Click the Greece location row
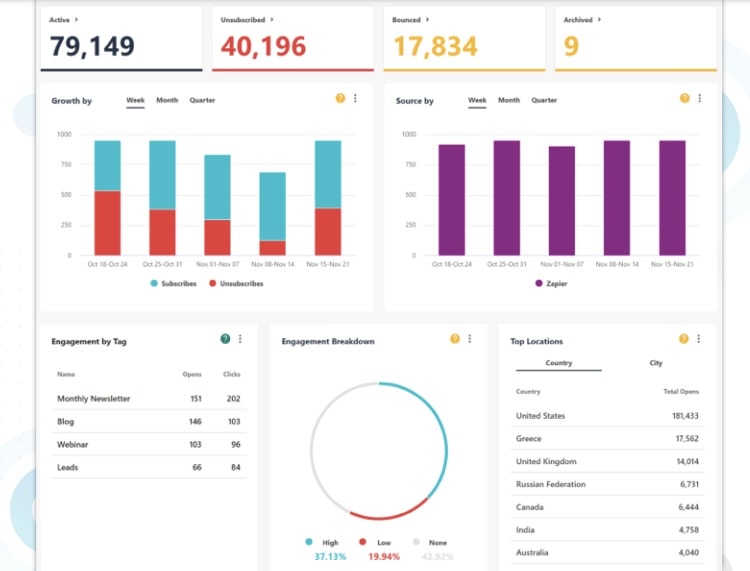The width and height of the screenshot is (750, 571). pos(607,439)
